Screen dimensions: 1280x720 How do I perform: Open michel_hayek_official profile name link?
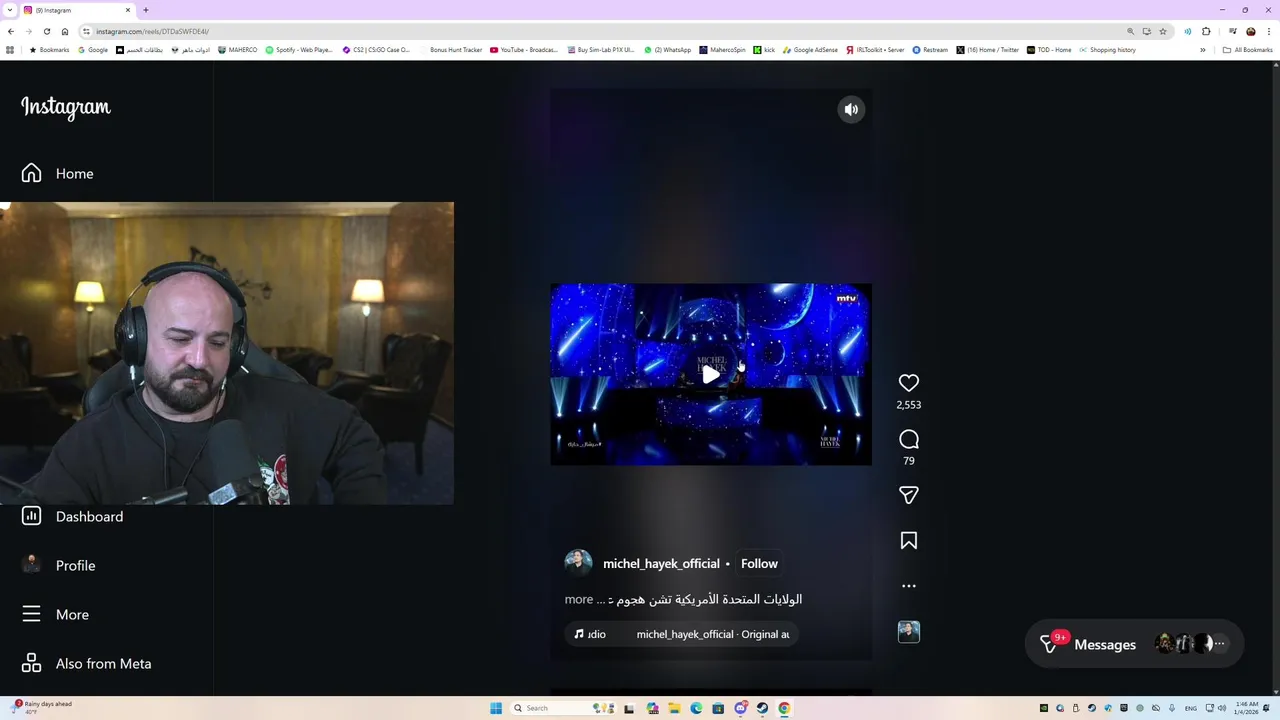(661, 564)
